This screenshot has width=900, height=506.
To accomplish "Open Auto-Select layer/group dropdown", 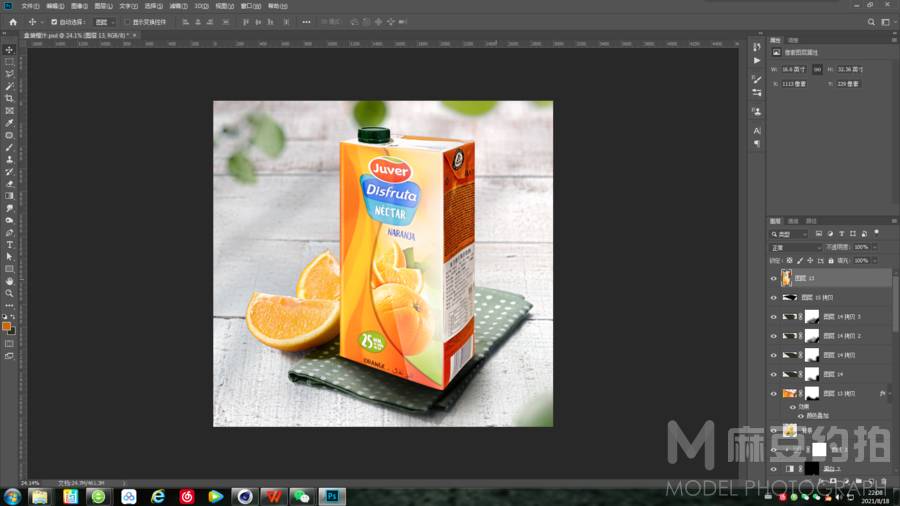I will click(x=104, y=22).
